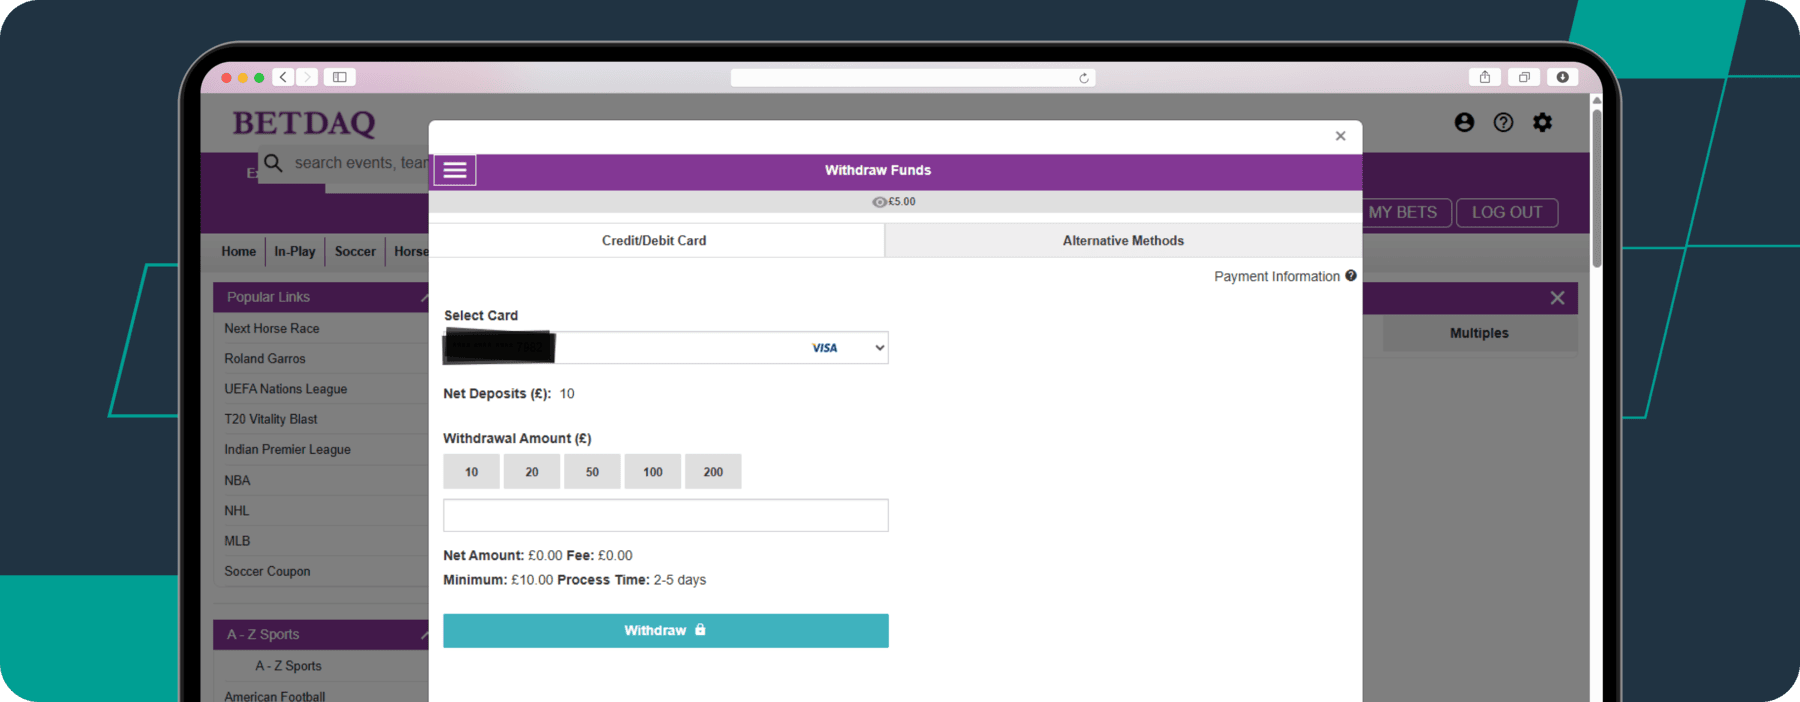The width and height of the screenshot is (1800, 702).
Task: Choose the 20 amount button
Action: (x=532, y=472)
